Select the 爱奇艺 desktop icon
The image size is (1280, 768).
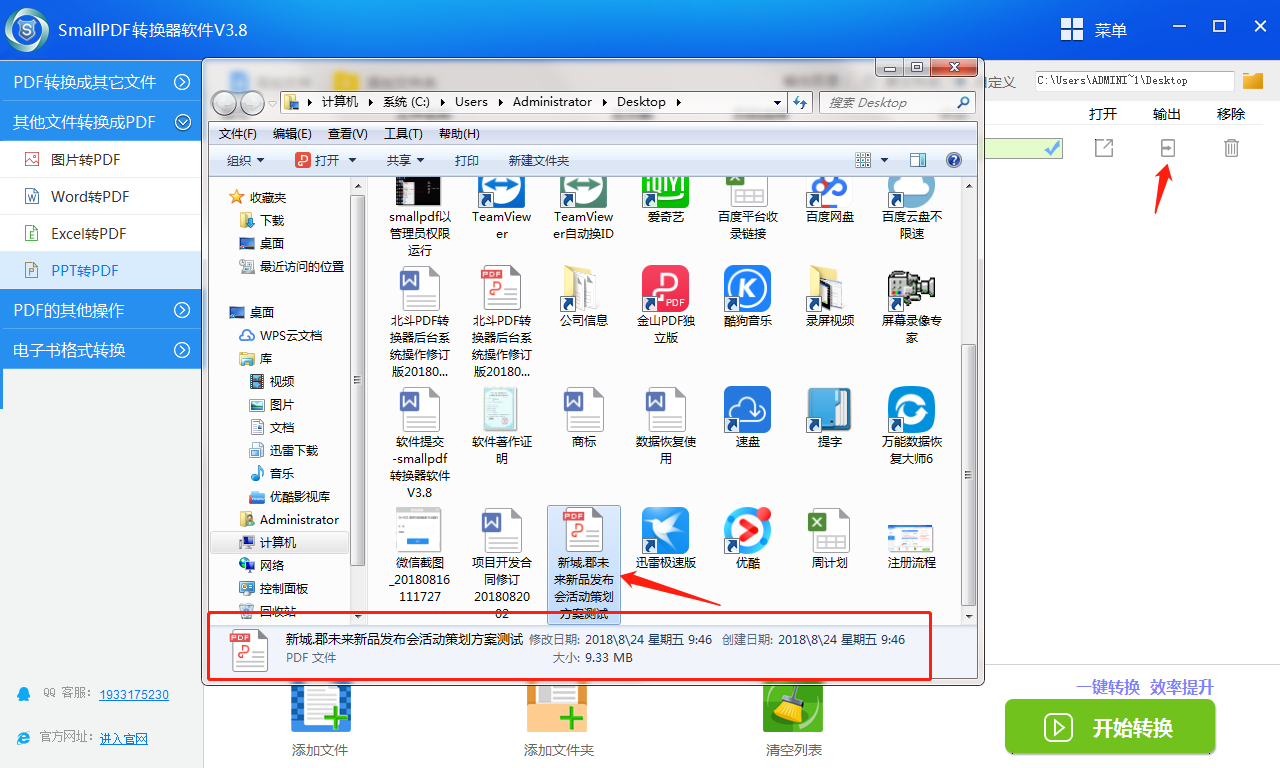(x=665, y=200)
